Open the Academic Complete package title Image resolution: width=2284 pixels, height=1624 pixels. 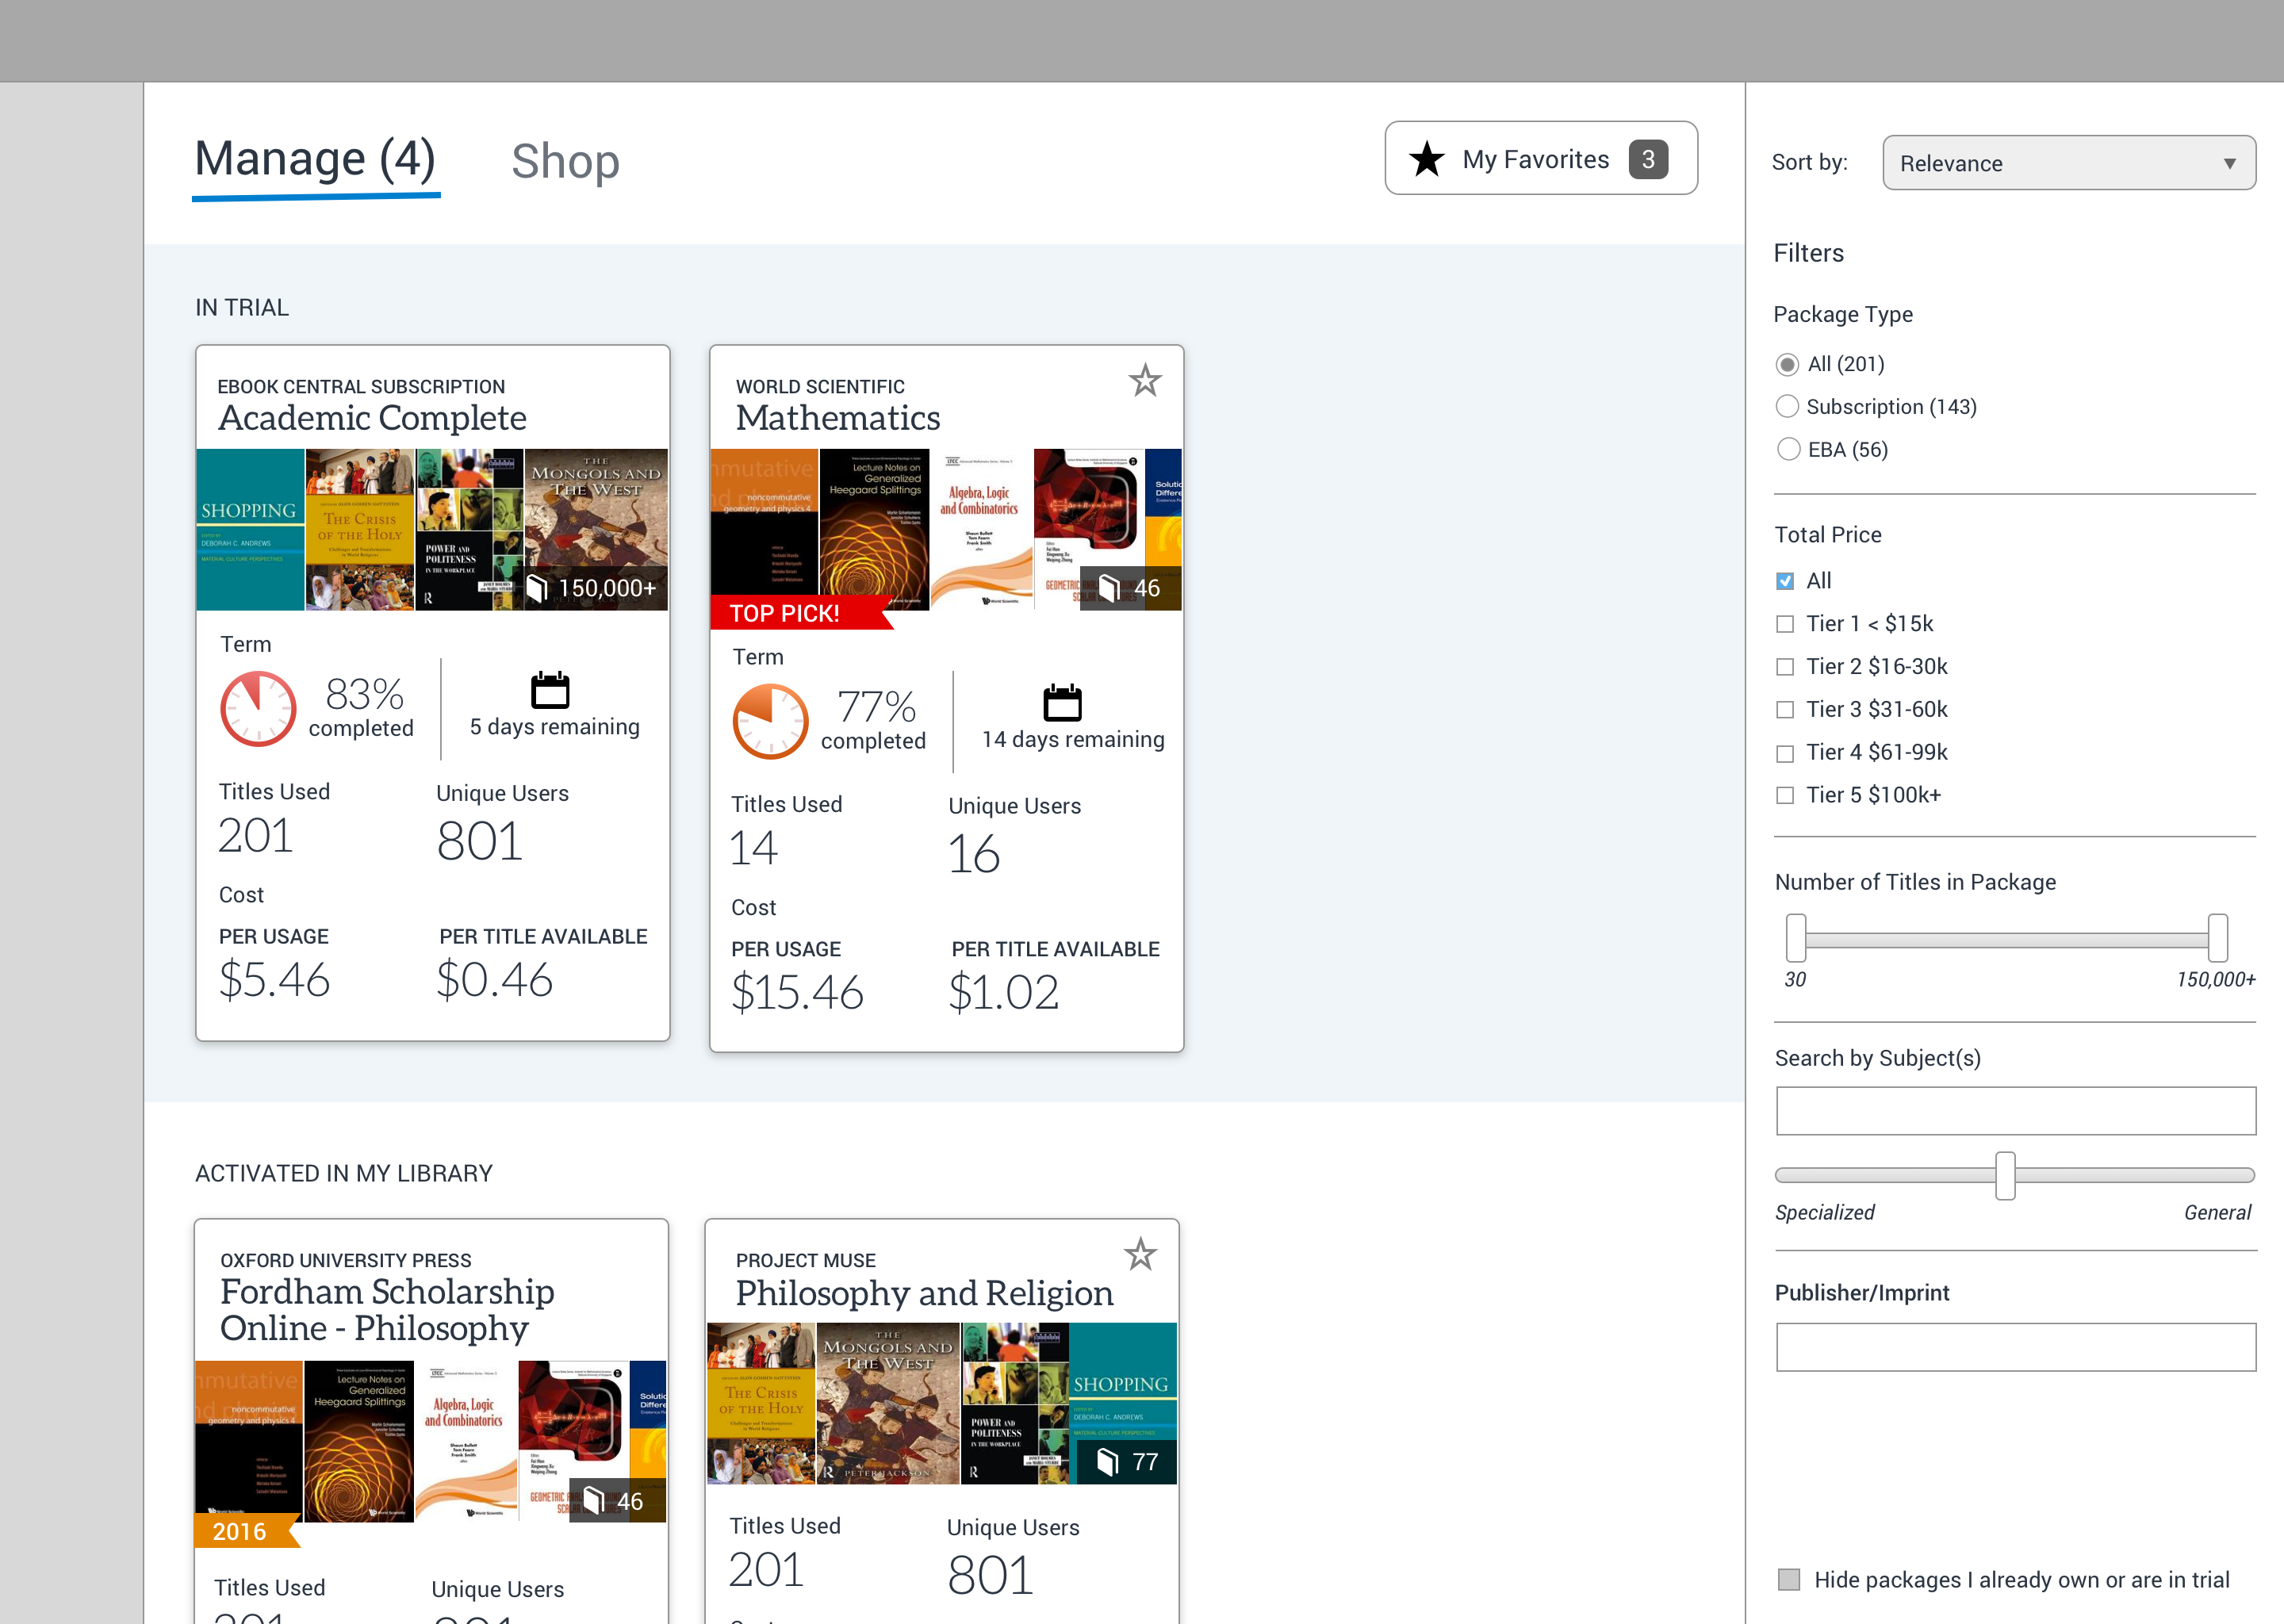click(372, 418)
